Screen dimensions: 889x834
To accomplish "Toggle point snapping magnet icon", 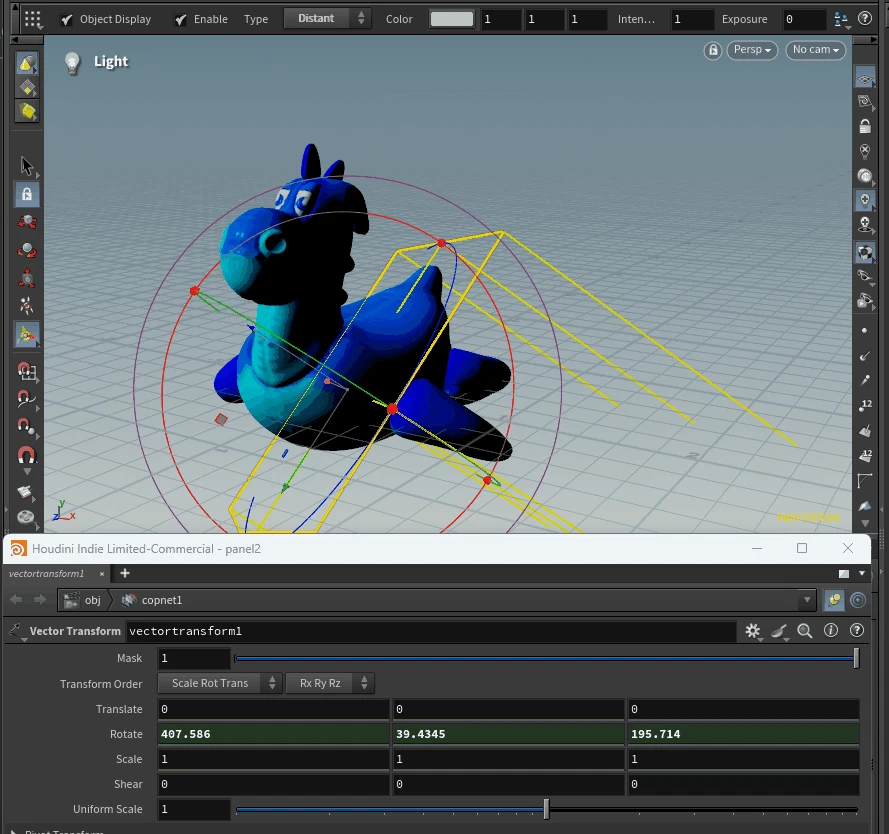I will [x=27, y=426].
